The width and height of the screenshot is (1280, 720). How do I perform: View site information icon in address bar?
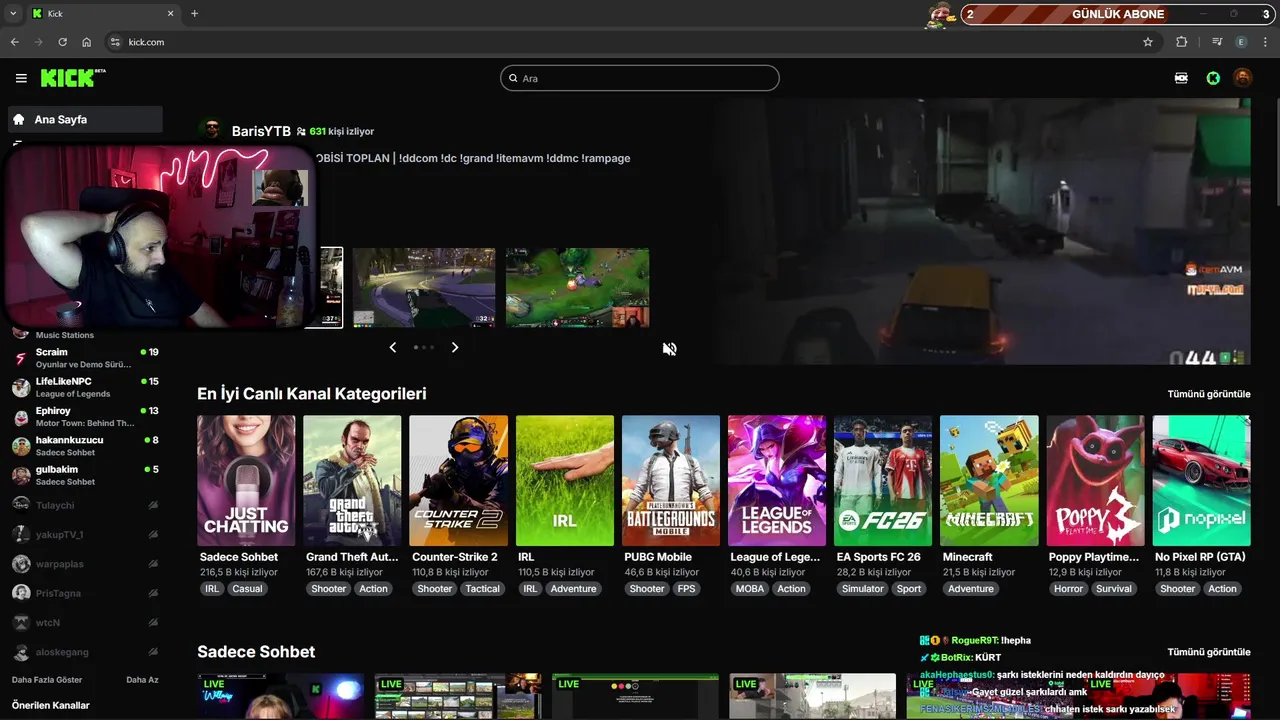(x=115, y=42)
